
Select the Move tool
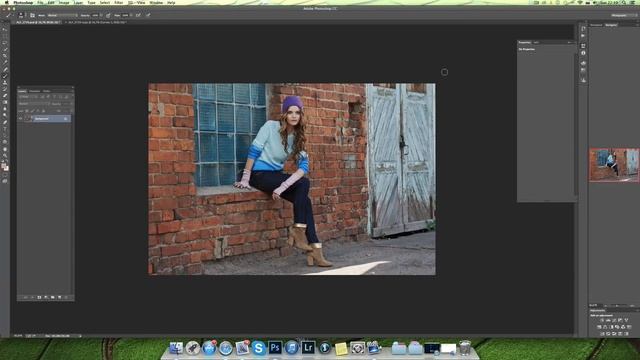5,29
